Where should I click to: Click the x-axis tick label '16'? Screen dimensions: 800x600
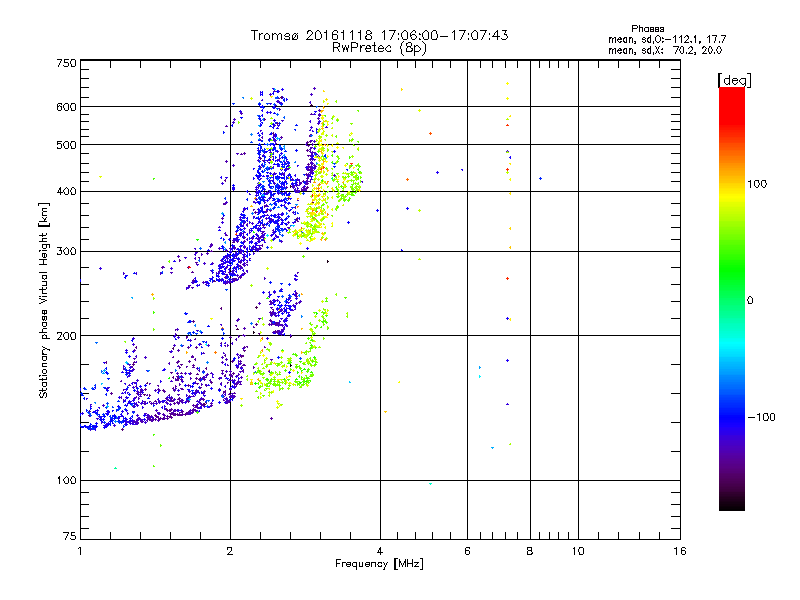680,551
